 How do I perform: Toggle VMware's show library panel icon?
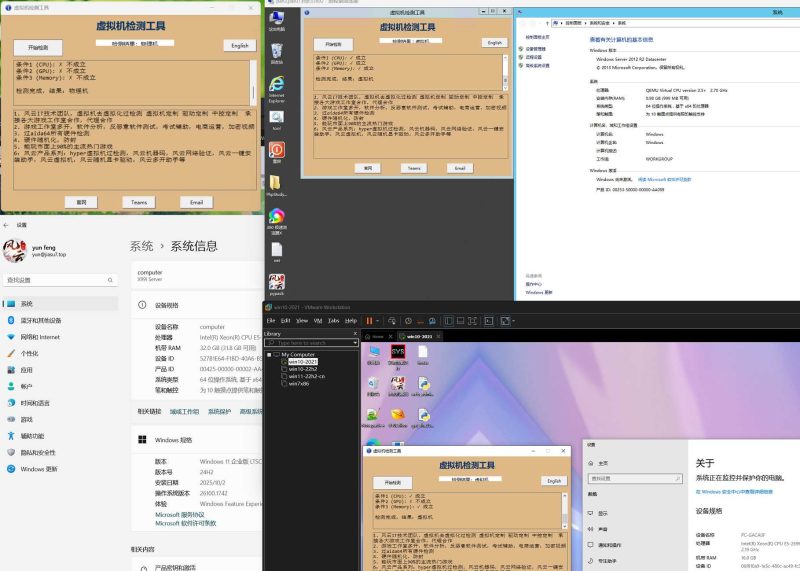click(x=449, y=321)
